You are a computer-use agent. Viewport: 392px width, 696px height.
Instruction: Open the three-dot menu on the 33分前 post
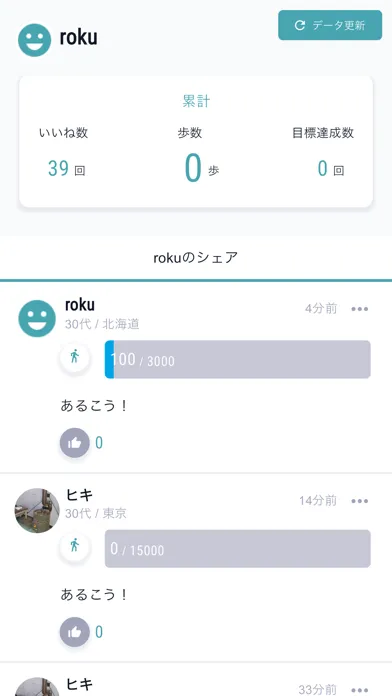click(x=360, y=690)
